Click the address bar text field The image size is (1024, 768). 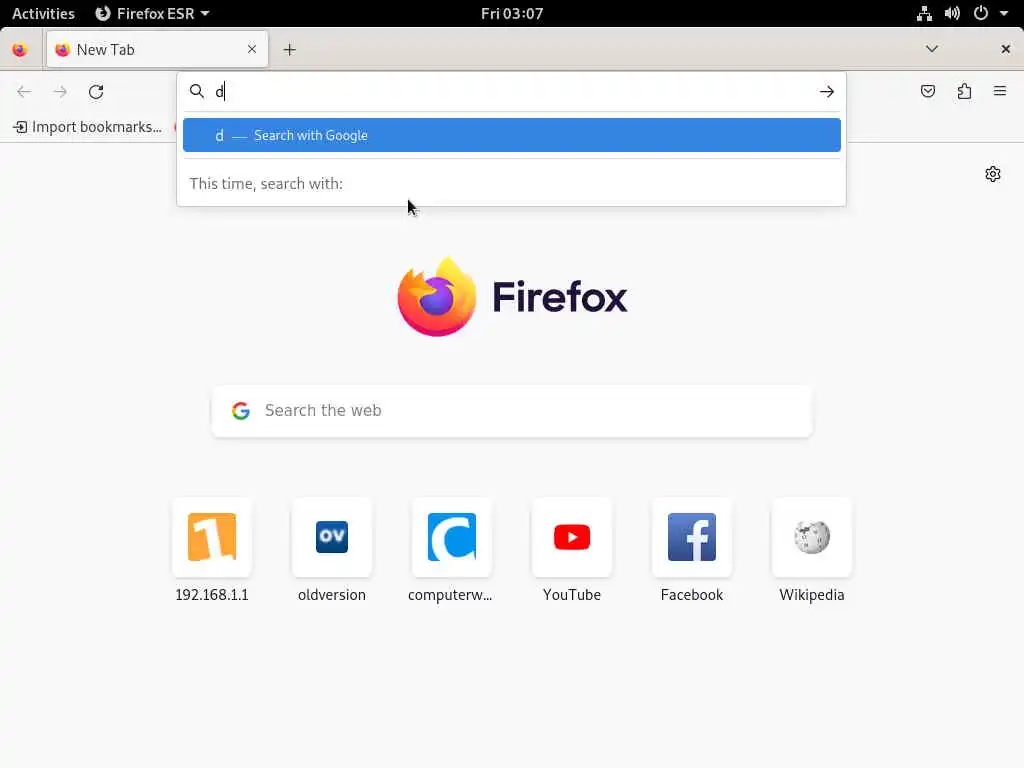coord(513,91)
